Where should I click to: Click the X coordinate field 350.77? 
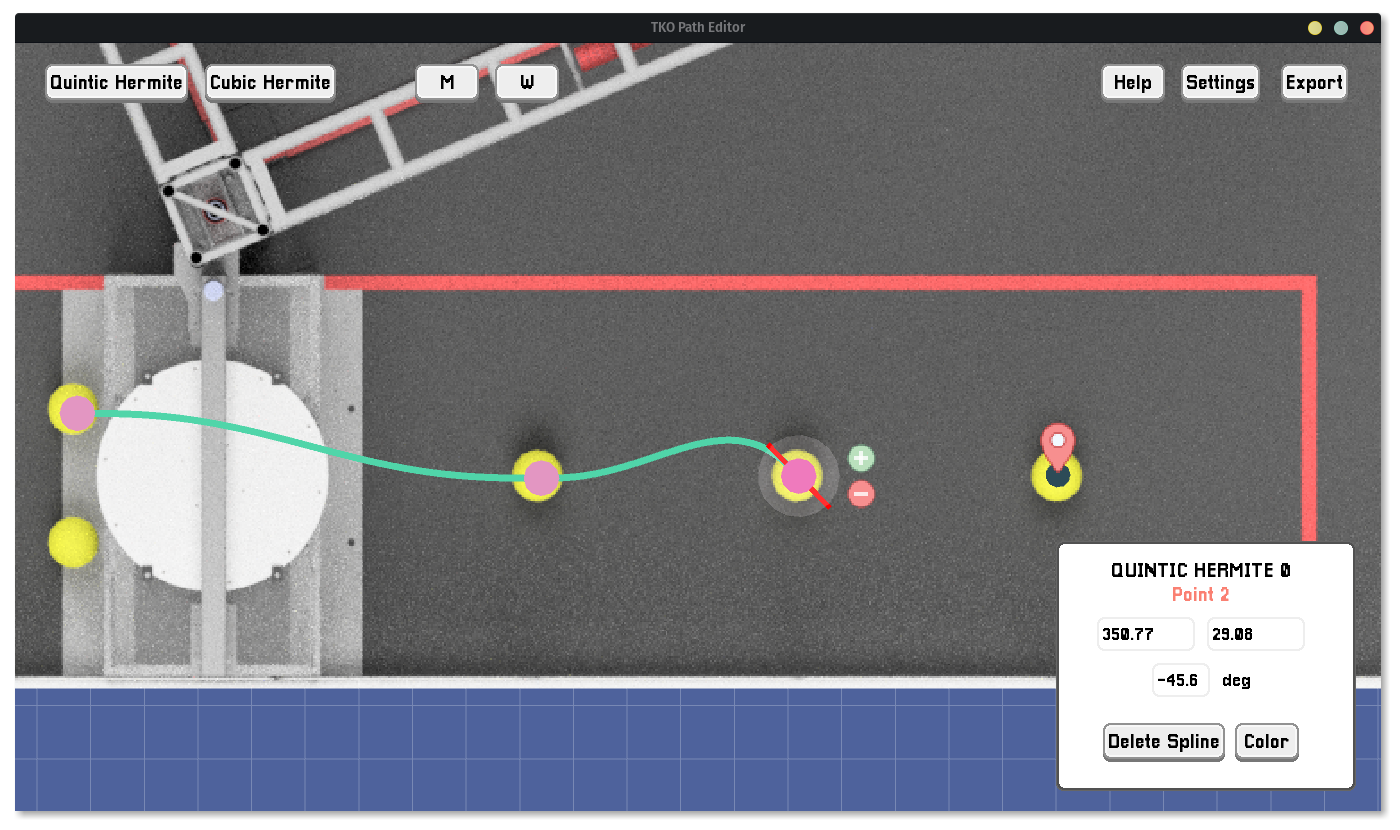(1146, 634)
